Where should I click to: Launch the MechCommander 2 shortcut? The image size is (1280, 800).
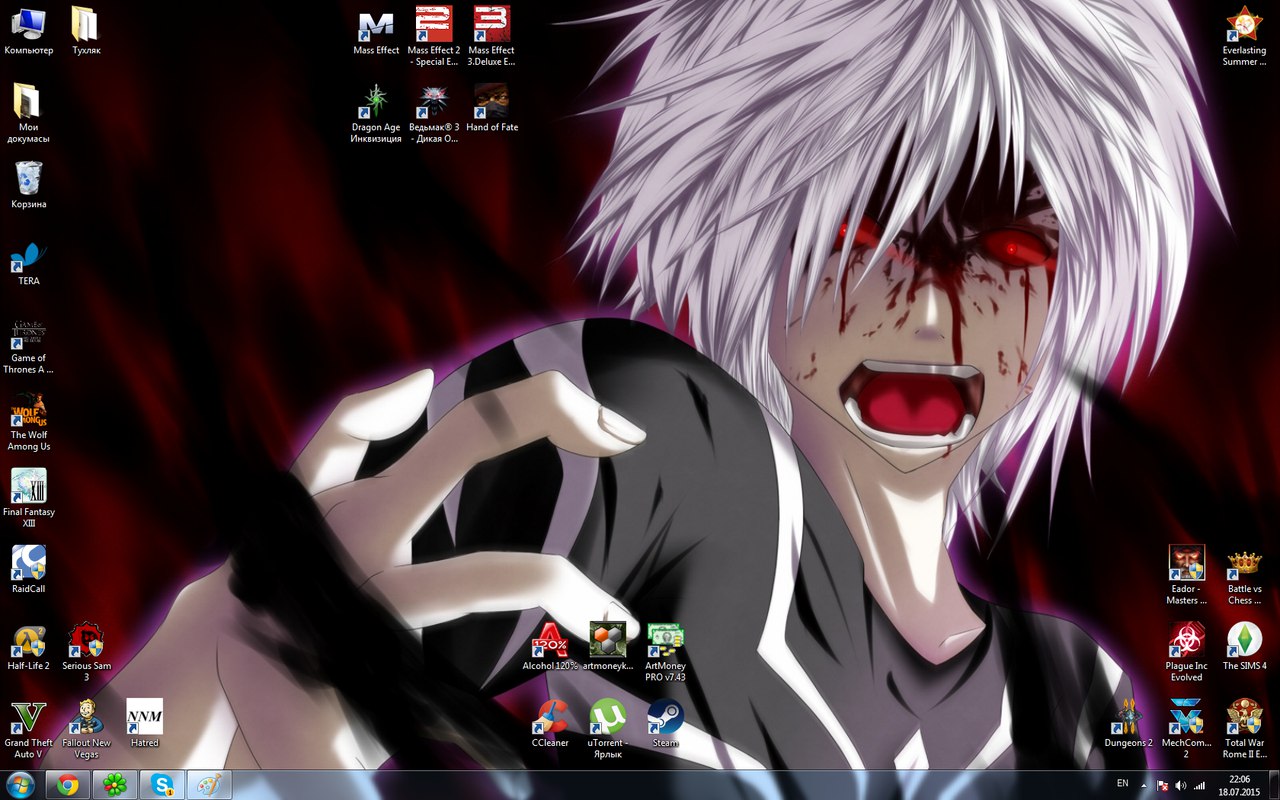(x=1187, y=729)
